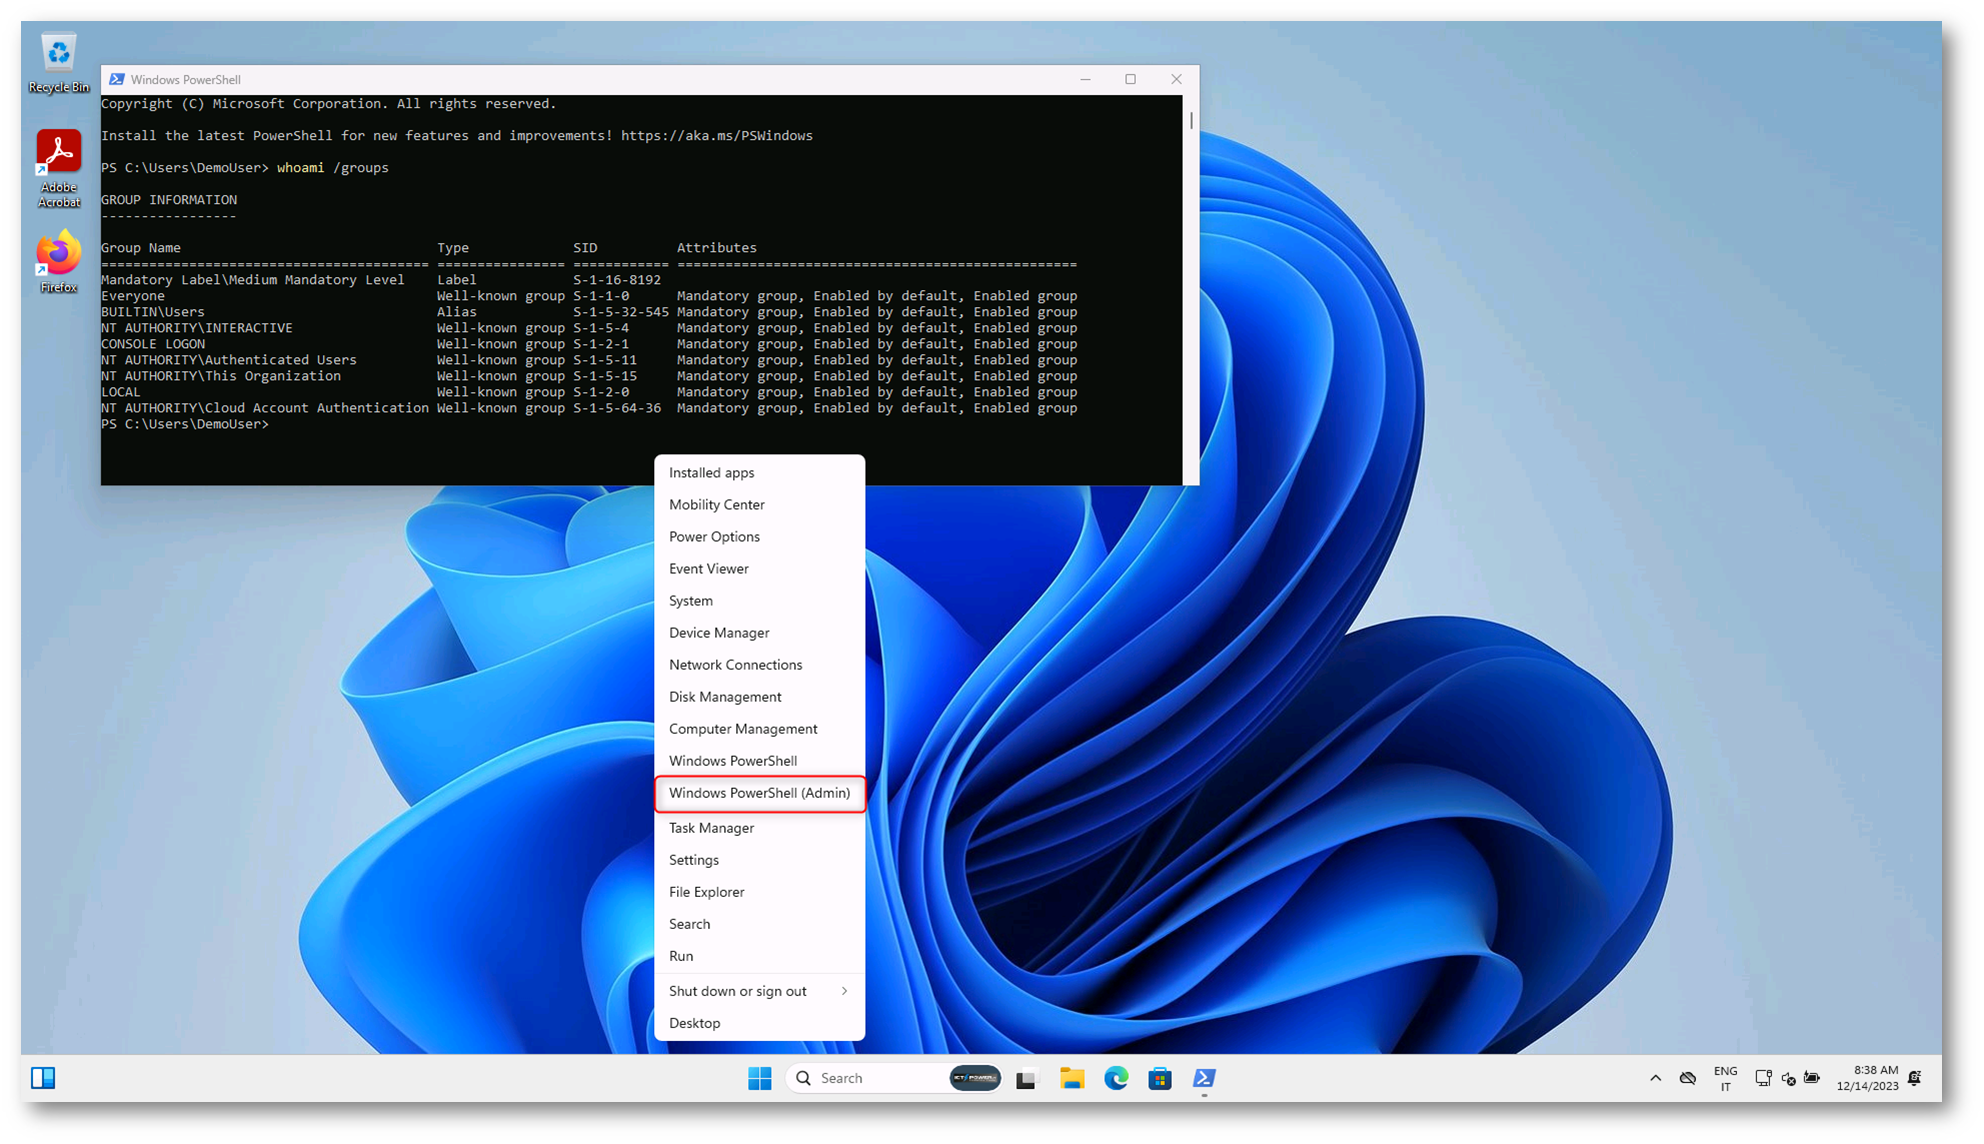
Task: Click the muted volume tray icon
Action: click(1789, 1078)
